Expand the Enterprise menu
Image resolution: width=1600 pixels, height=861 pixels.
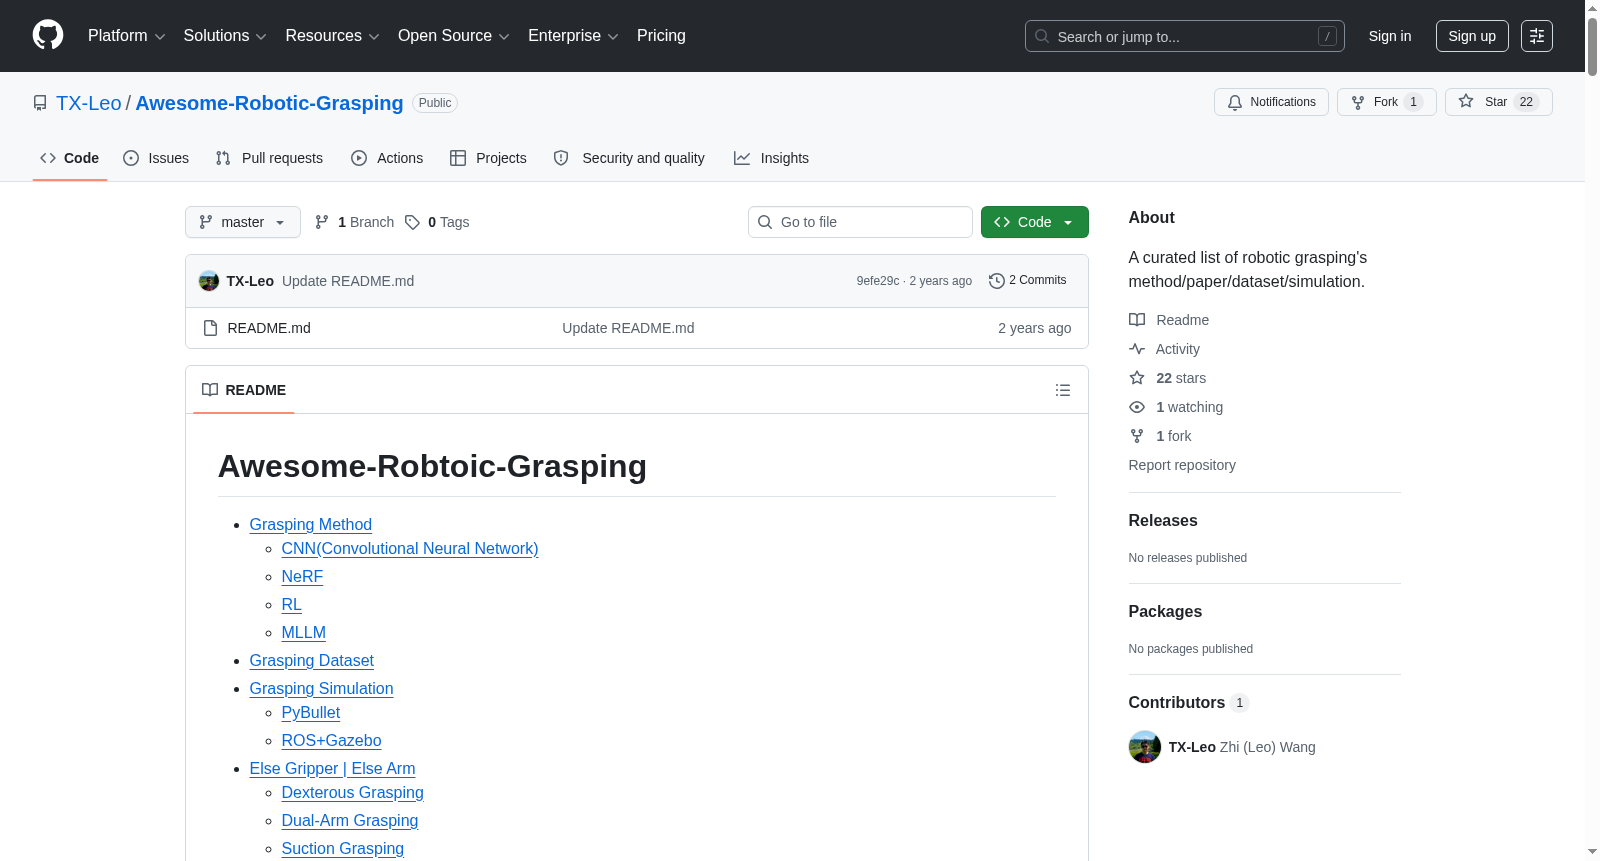click(573, 36)
